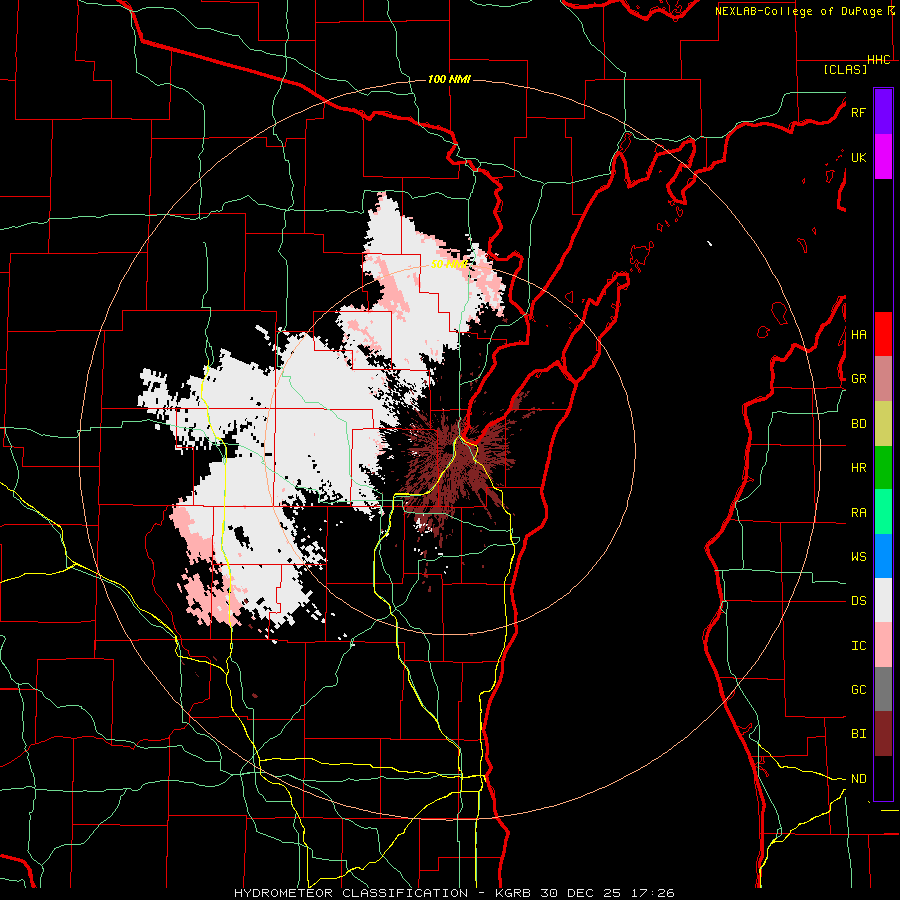Select the gray GC legend swatch
The height and width of the screenshot is (900, 900).
point(883,689)
